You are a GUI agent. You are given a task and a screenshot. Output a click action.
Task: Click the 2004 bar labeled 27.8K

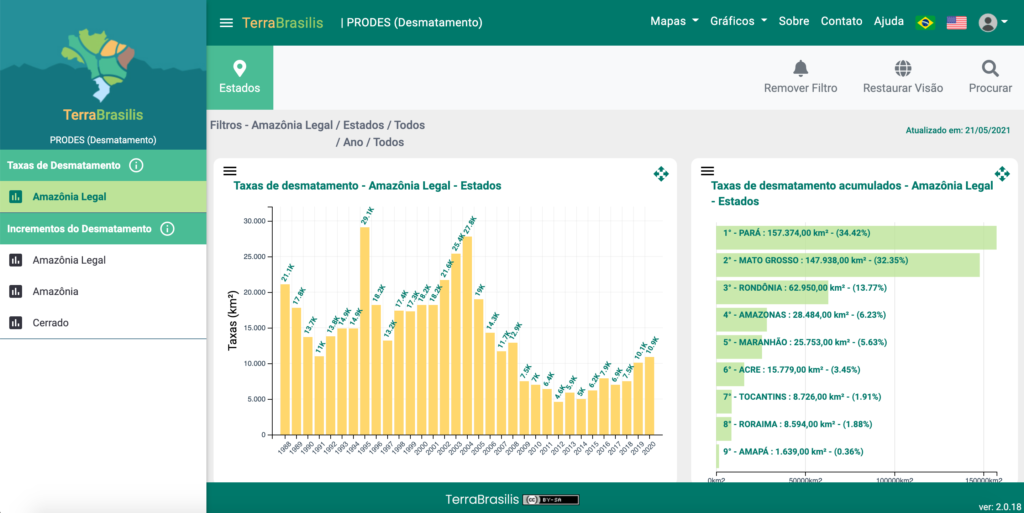click(467, 335)
